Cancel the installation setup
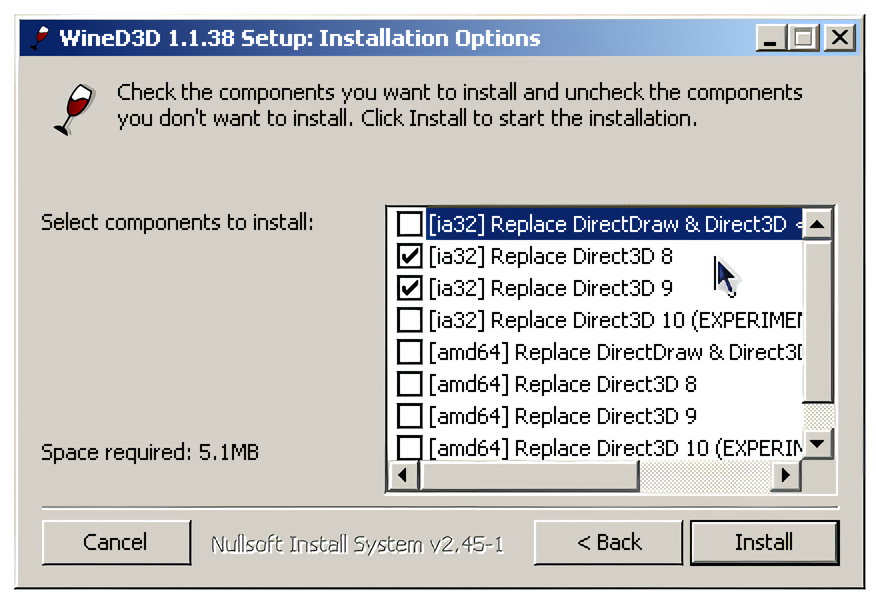This screenshot has height=610, width=876. (x=115, y=542)
